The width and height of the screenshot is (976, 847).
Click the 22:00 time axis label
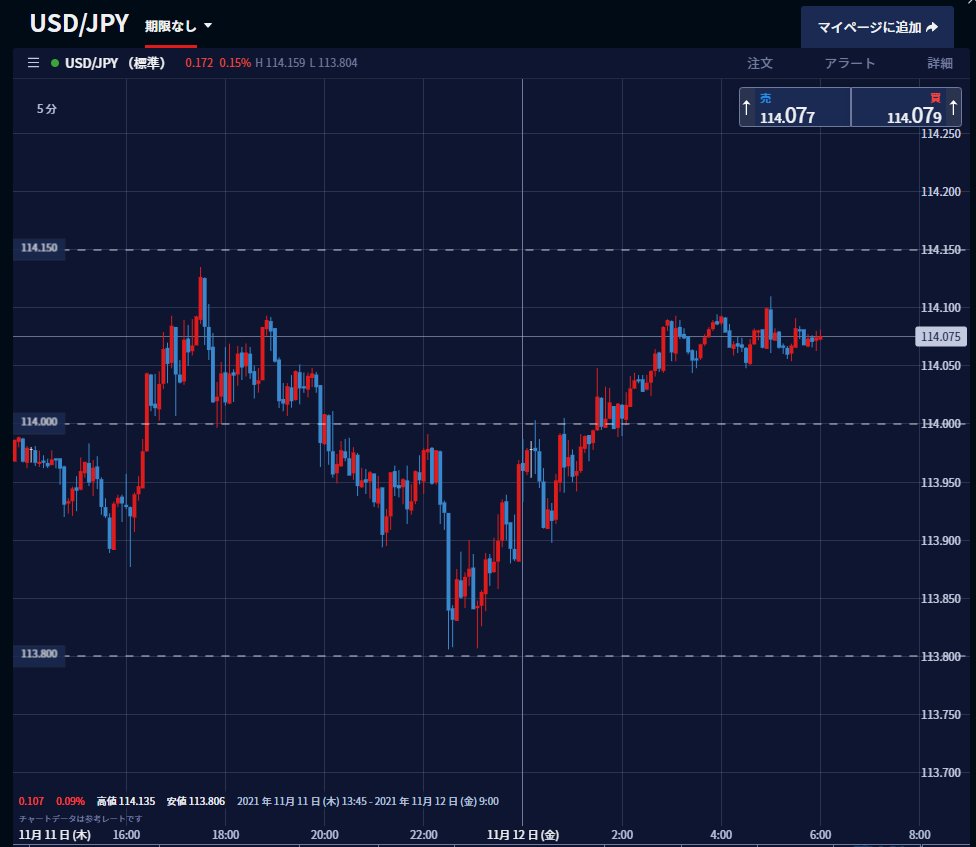click(x=424, y=835)
